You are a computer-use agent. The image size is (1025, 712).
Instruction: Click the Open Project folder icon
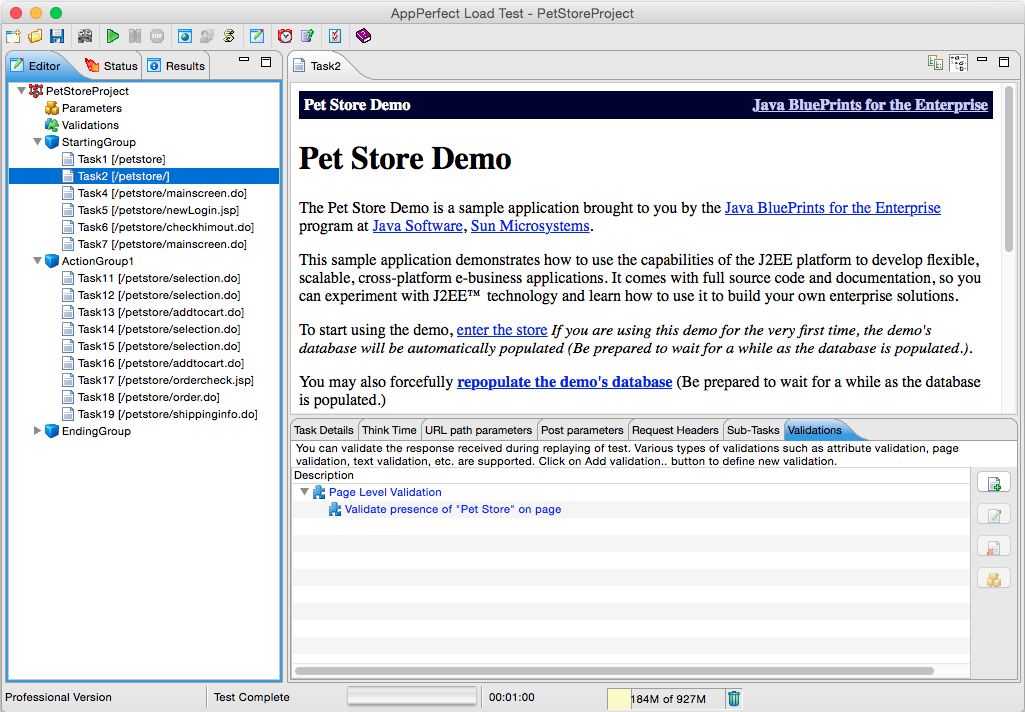click(x=35, y=36)
